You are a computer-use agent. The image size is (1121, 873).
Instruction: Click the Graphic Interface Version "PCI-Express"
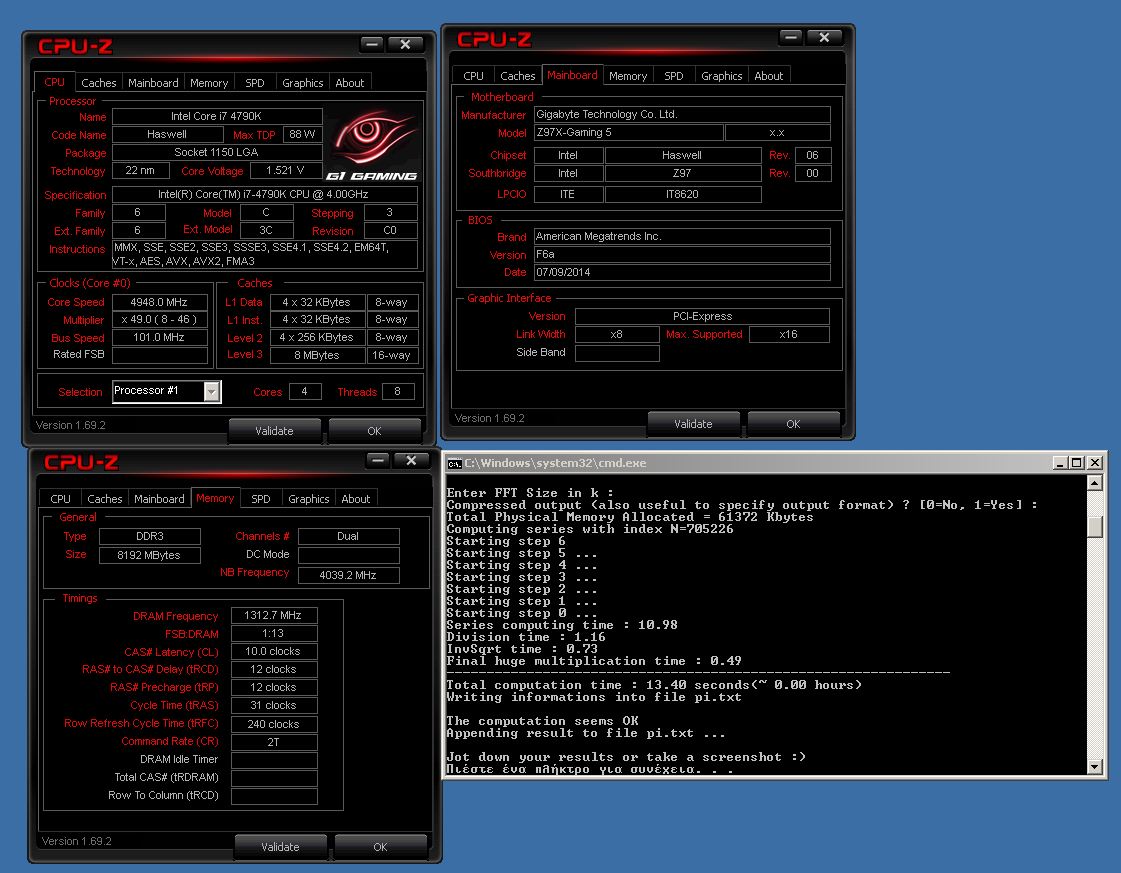pyautogui.click(x=702, y=316)
